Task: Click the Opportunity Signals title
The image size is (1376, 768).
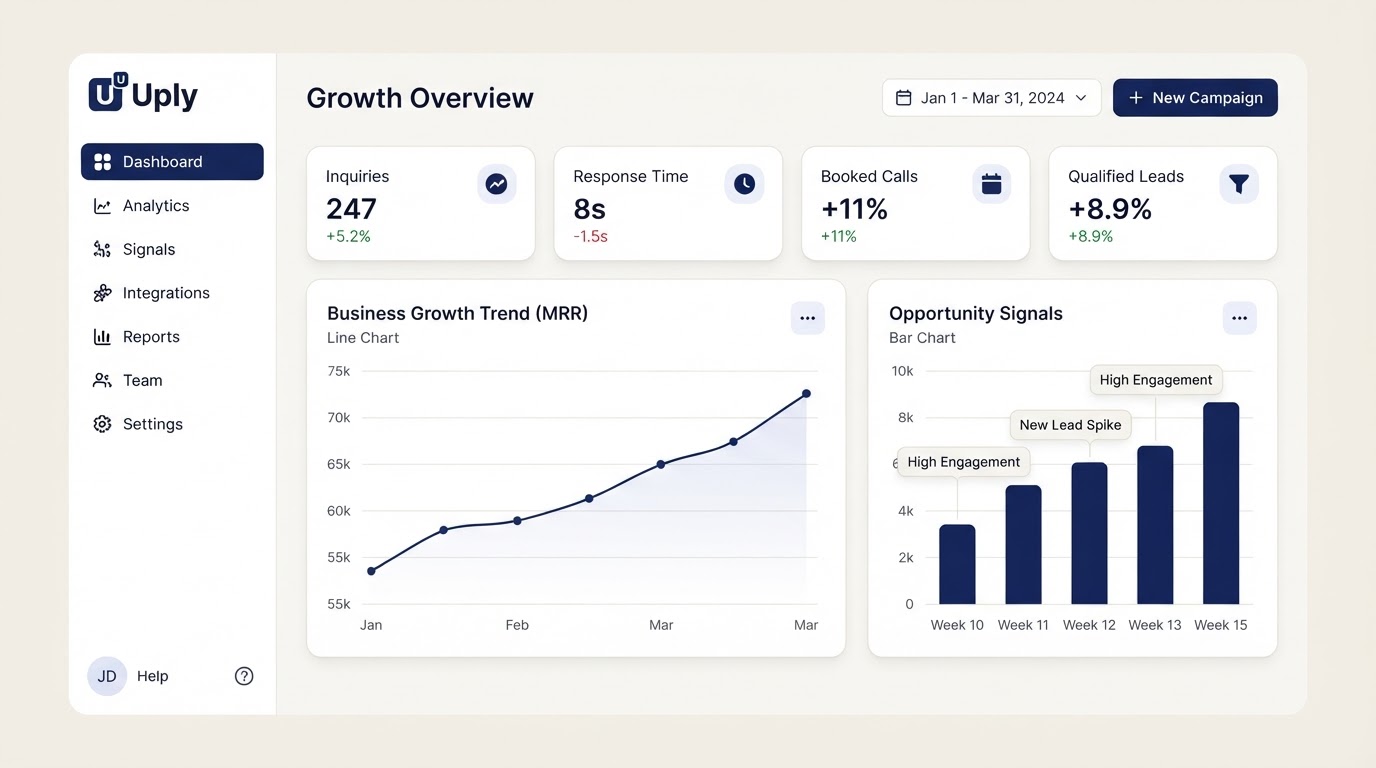Action: (976, 313)
